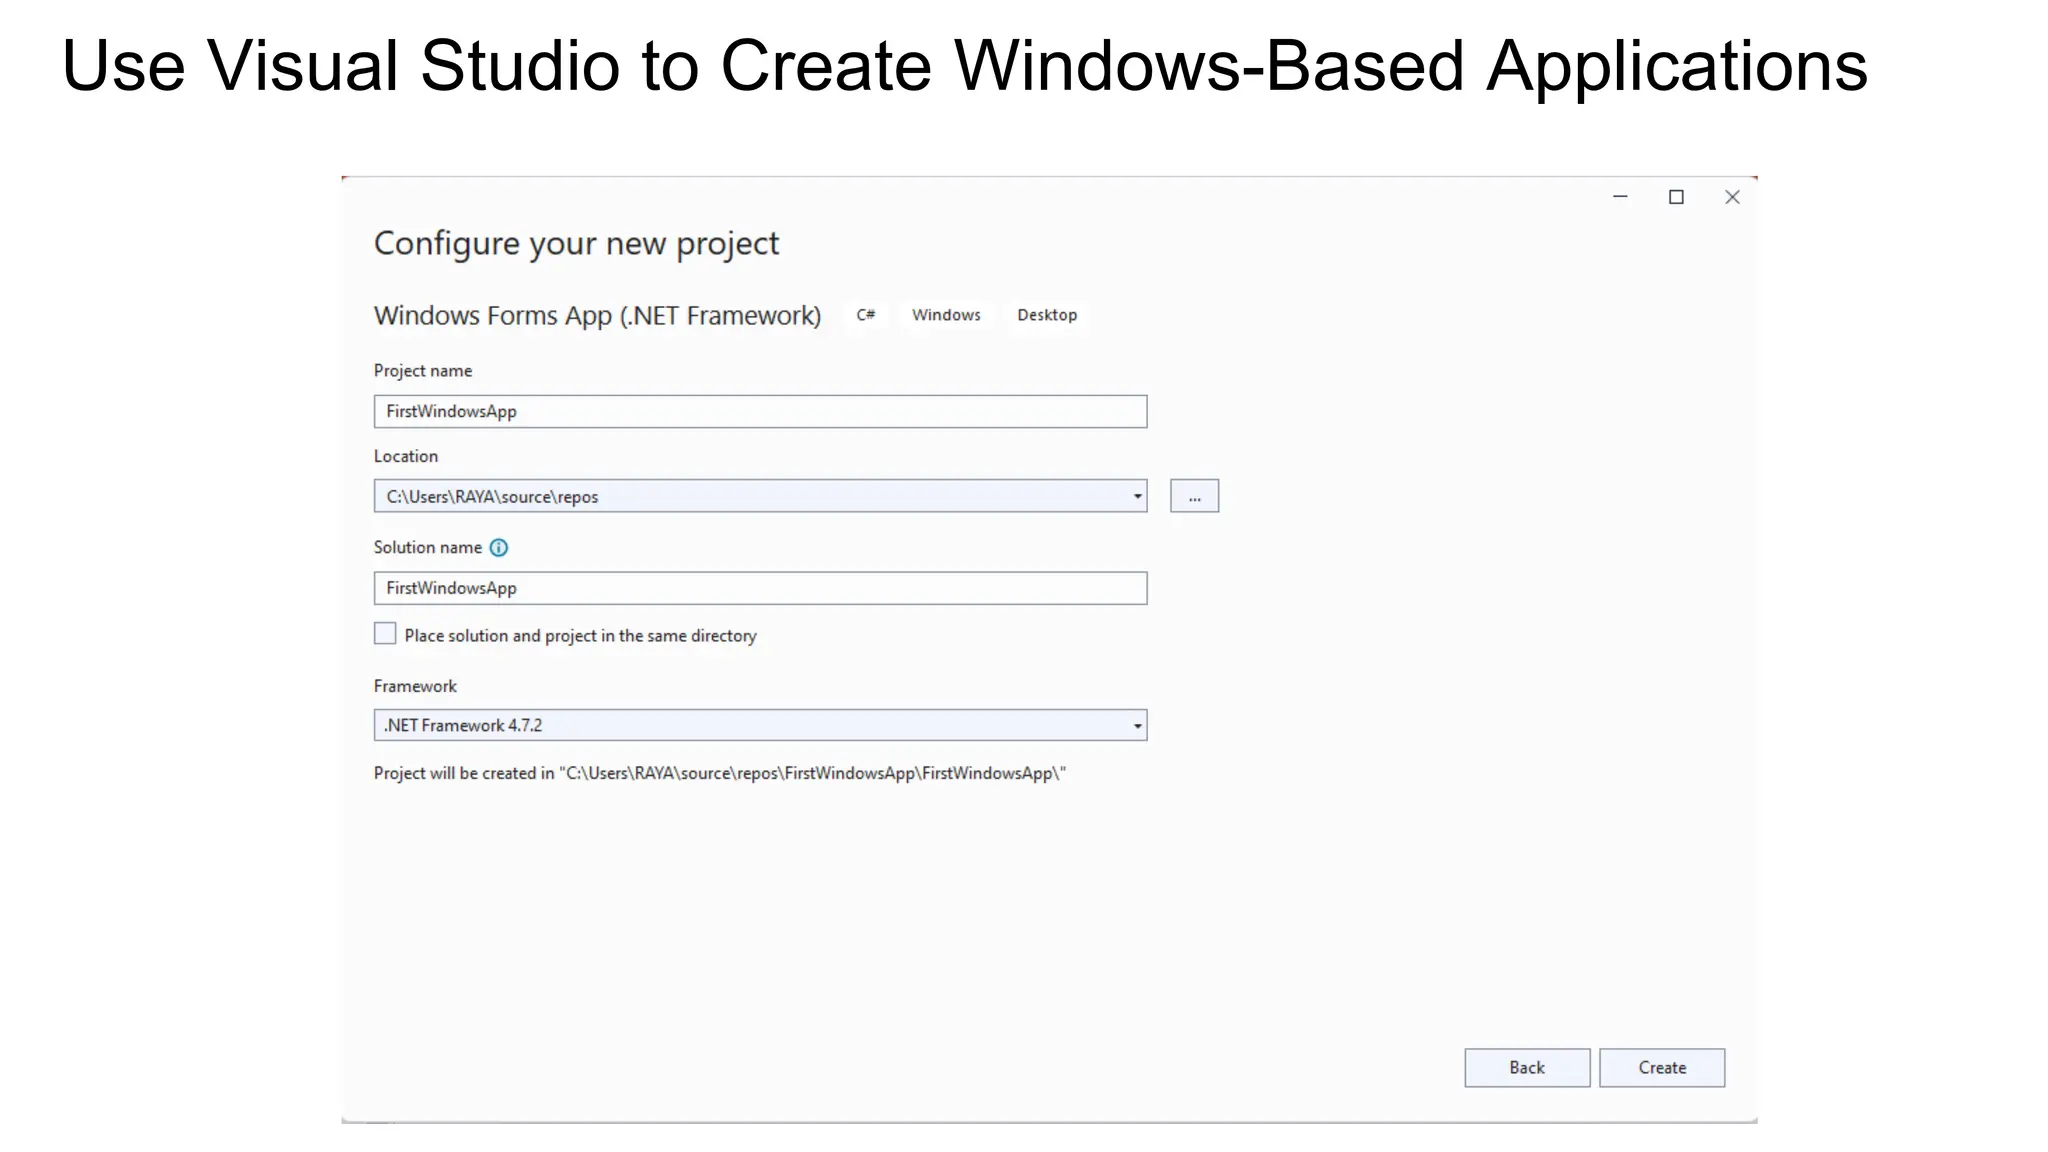2048x1152 pixels.
Task: Expand the Location dropdown arrow
Action: [1137, 497]
